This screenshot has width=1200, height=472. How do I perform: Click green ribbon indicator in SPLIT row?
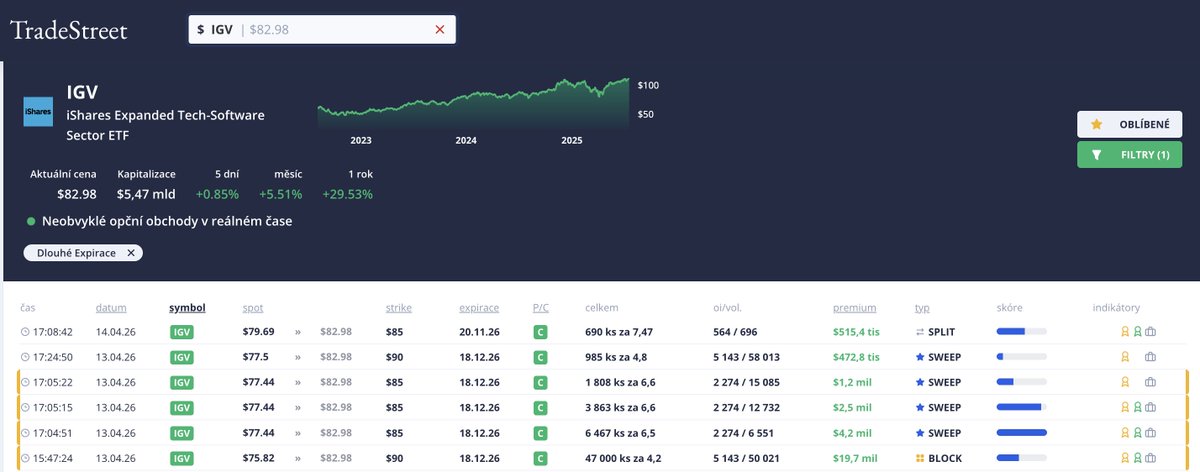1137,331
